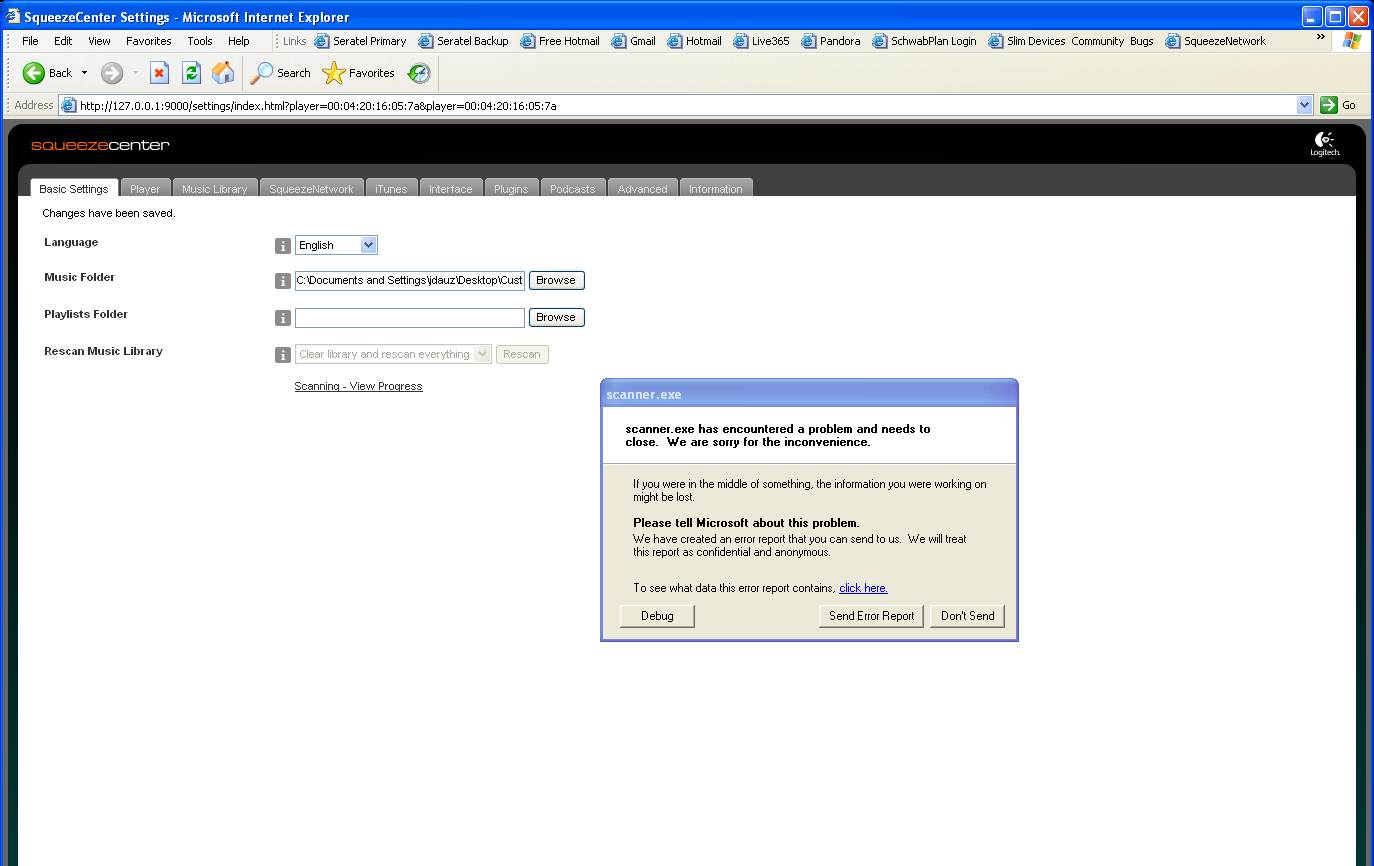Click the info icon beside Rescan Music Library
The image size is (1374, 866).
click(283, 355)
